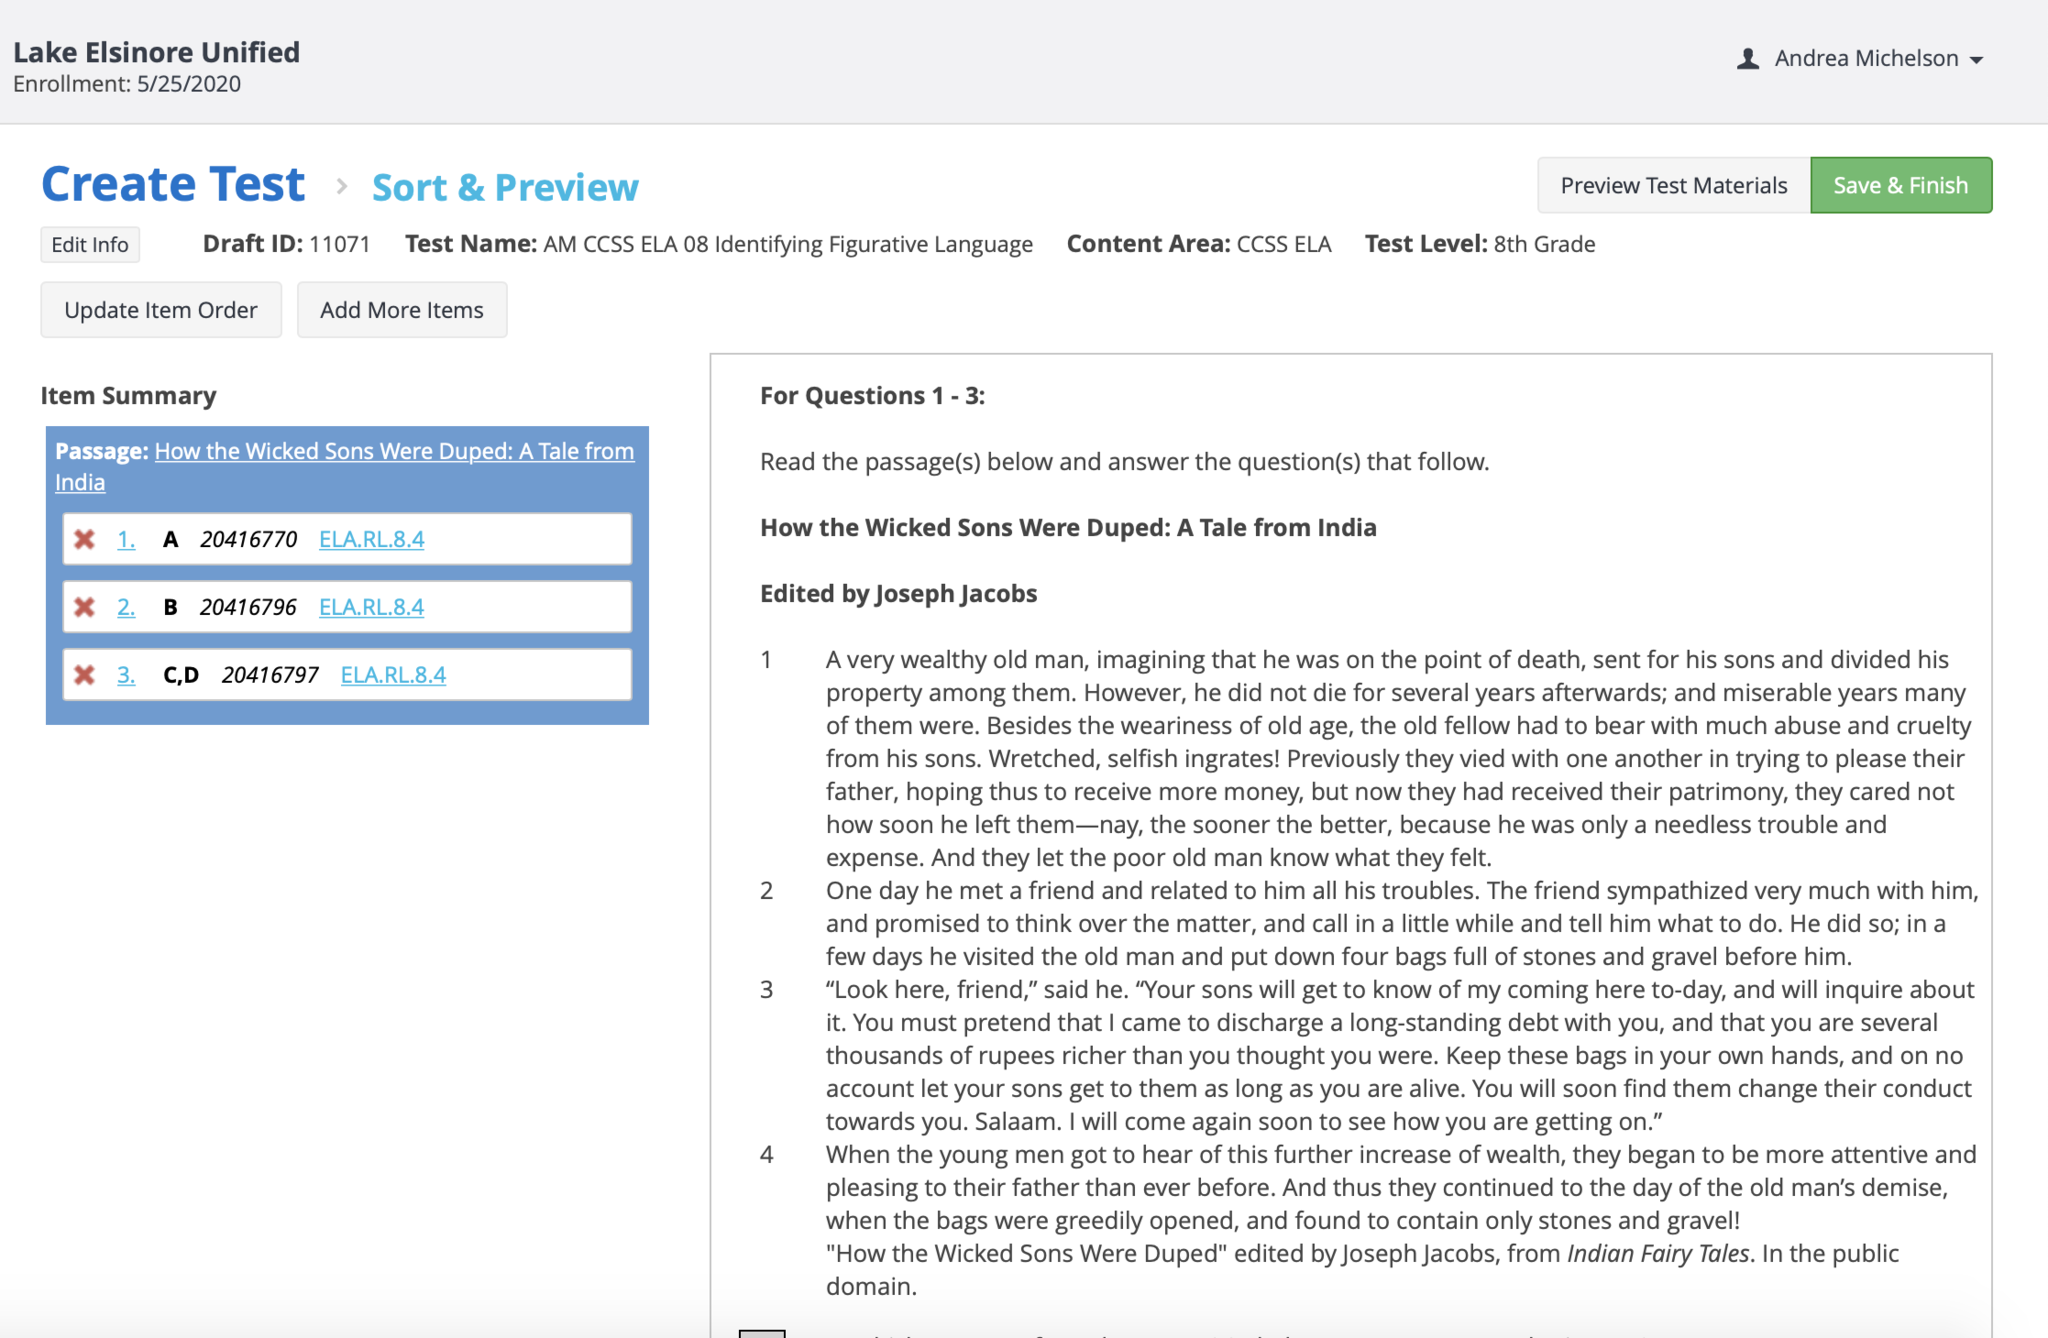Open ELA.RL.8.4 standard for item 20416797
This screenshot has height=1338, width=2048.
[x=393, y=675]
